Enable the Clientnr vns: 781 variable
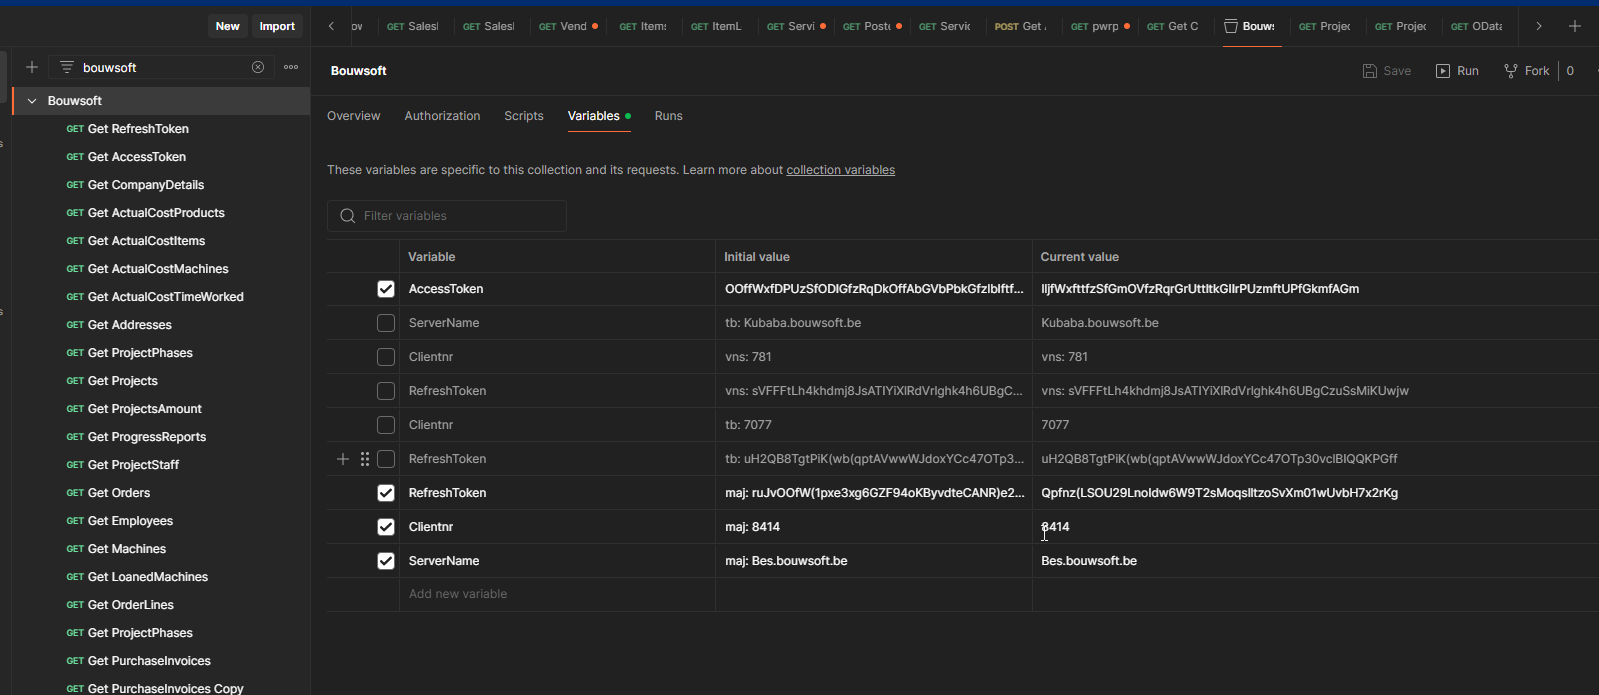The width and height of the screenshot is (1599, 695). [x=386, y=357]
